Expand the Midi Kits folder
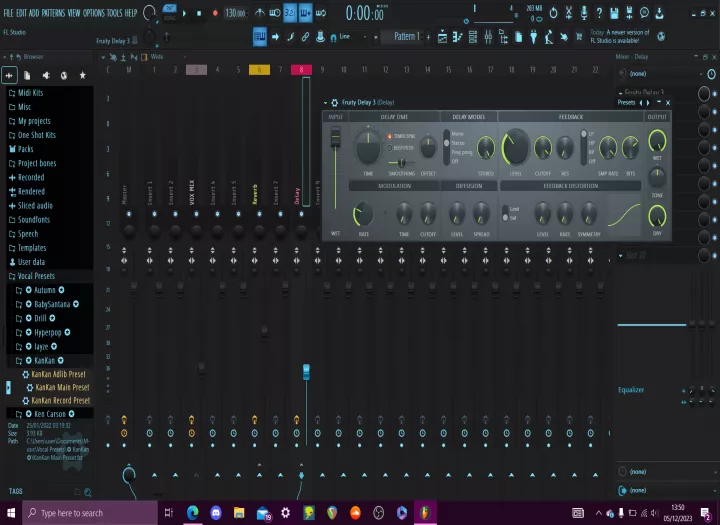Screen dimensions: 720x525 pos(26,93)
